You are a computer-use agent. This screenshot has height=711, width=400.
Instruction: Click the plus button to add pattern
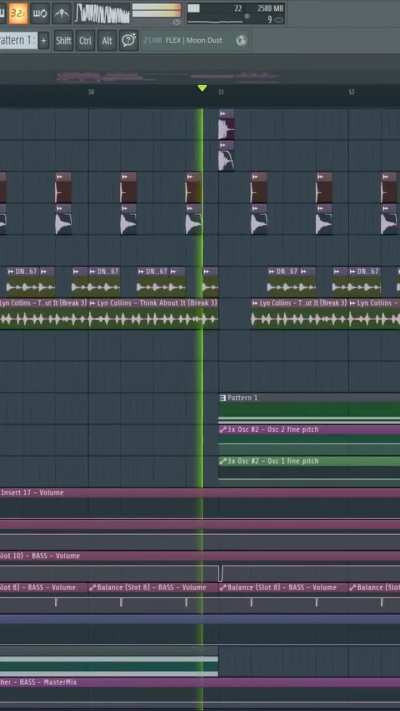coord(44,41)
